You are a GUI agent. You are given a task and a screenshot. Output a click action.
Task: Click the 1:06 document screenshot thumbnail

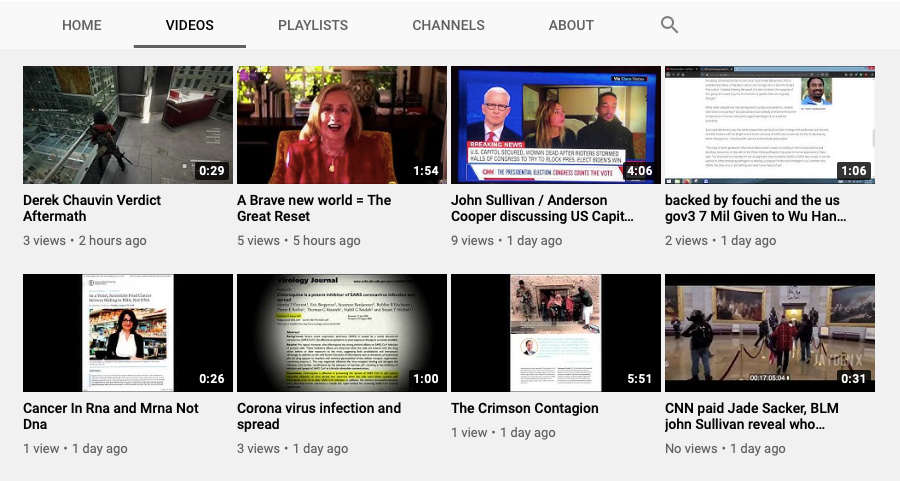pyautogui.click(x=770, y=125)
